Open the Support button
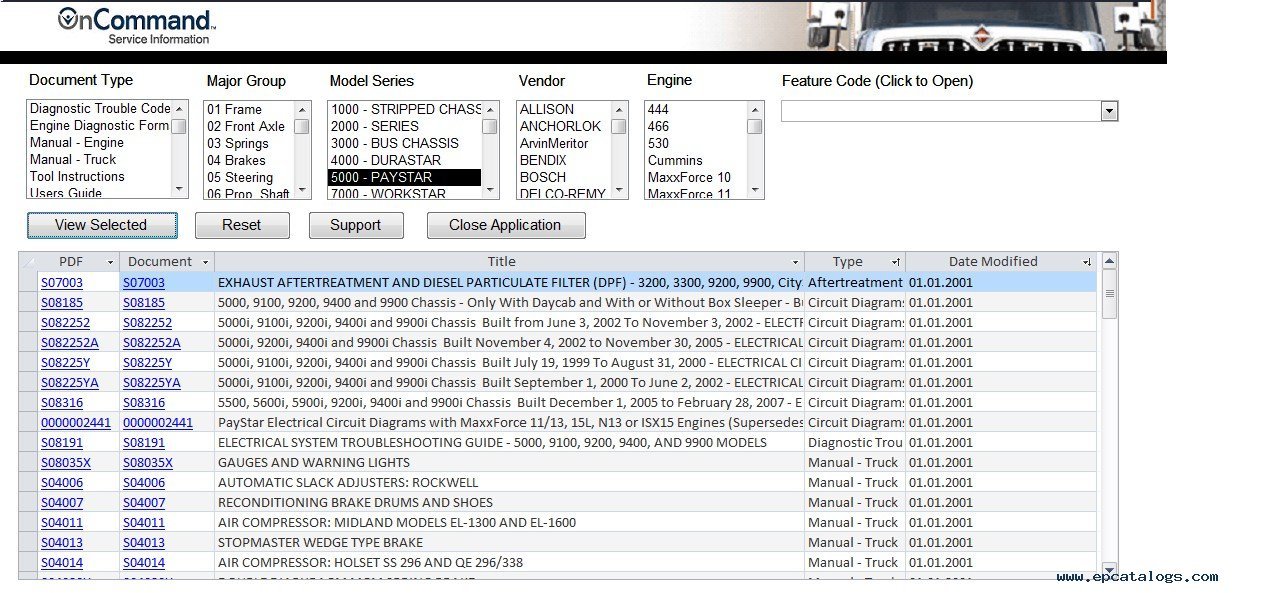1269x593 pixels. pos(356,225)
